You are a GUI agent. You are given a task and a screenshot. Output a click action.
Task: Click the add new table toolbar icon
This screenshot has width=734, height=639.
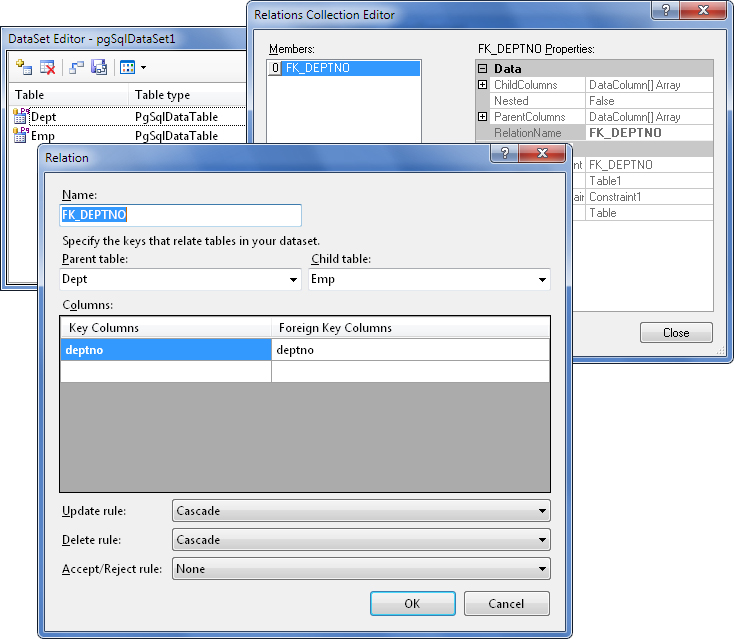(x=25, y=67)
